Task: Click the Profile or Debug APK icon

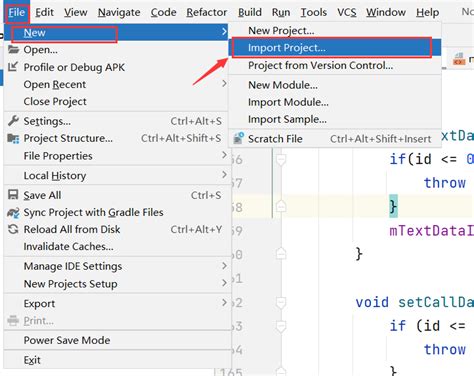Action: (13, 67)
